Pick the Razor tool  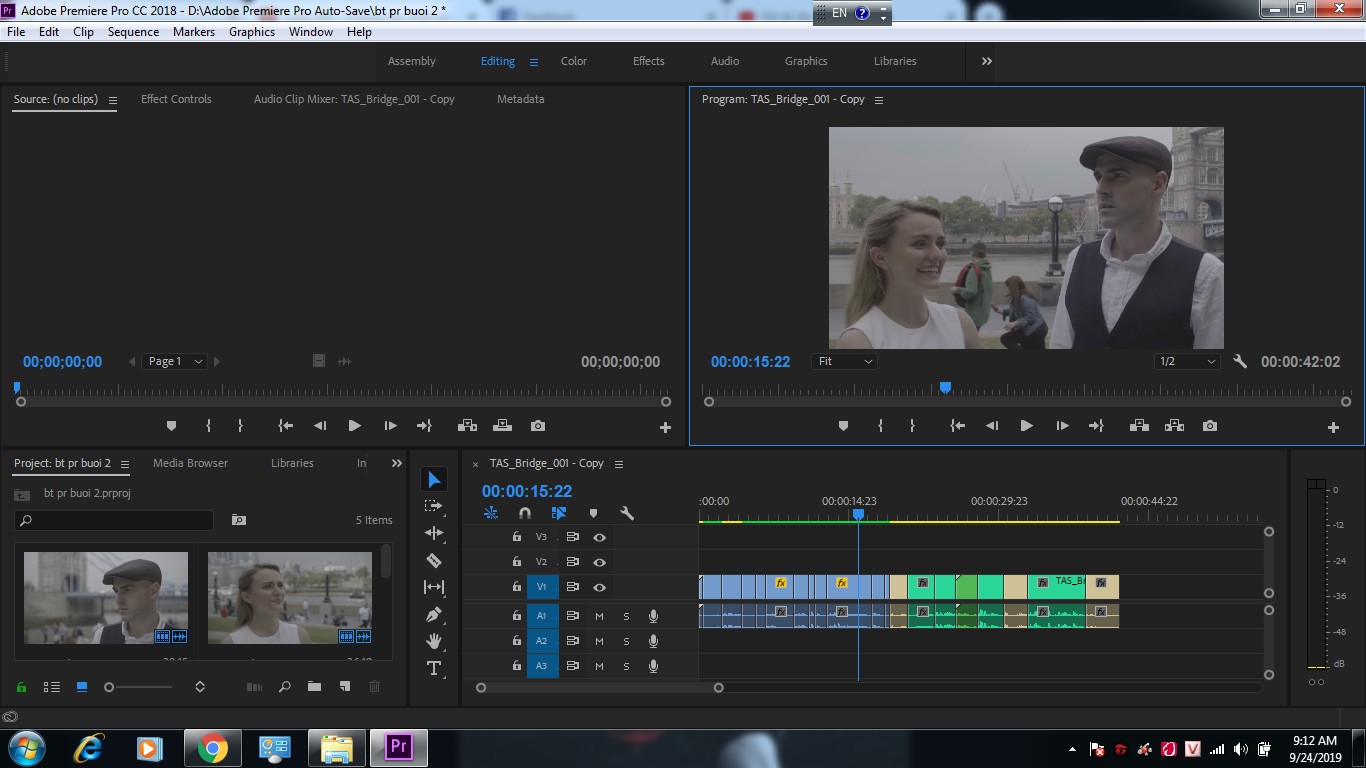coord(434,560)
